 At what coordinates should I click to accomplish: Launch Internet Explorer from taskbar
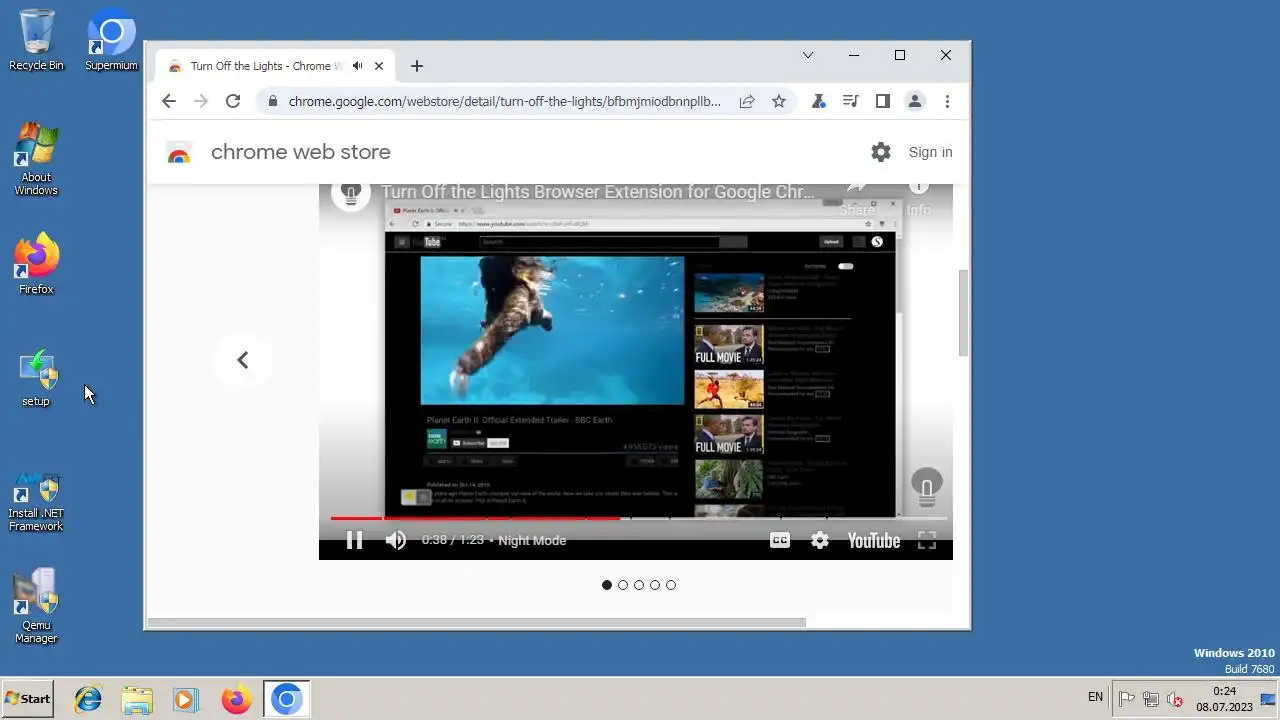point(88,699)
